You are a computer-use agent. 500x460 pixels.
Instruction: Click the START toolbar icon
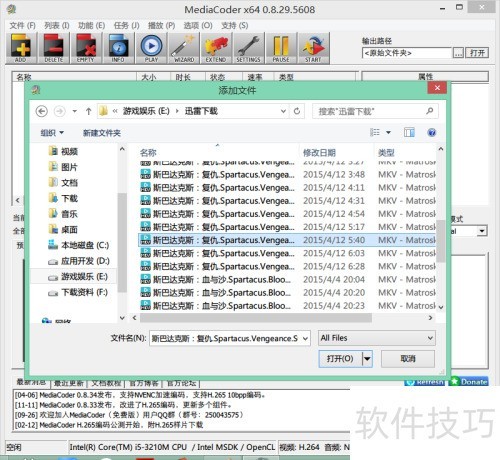[x=313, y=48]
